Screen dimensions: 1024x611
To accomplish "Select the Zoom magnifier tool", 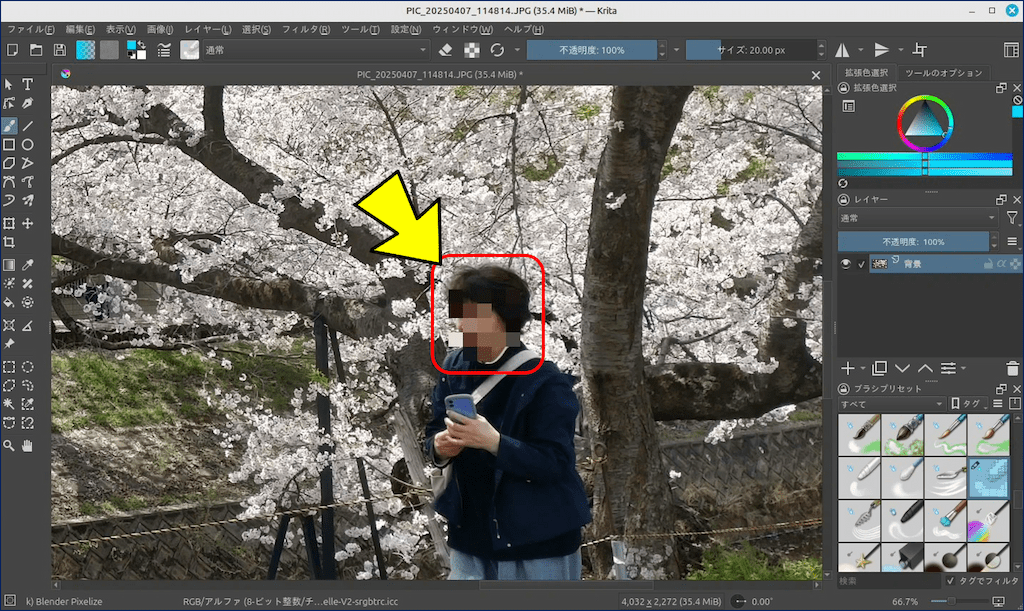I will tap(9, 445).
